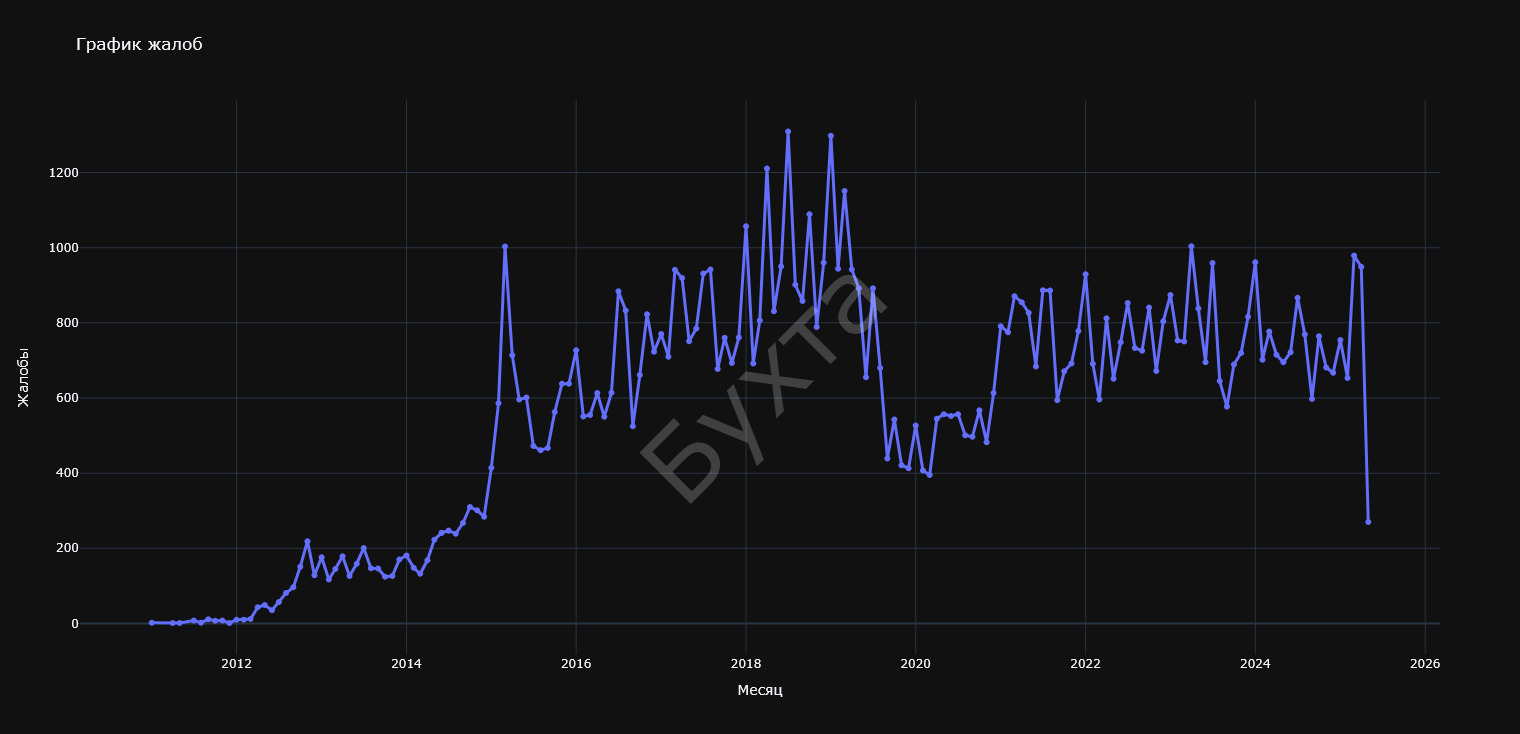The height and width of the screenshot is (734, 1520).
Task: Click the 2026 x-axis tick label
Action: tap(1425, 662)
